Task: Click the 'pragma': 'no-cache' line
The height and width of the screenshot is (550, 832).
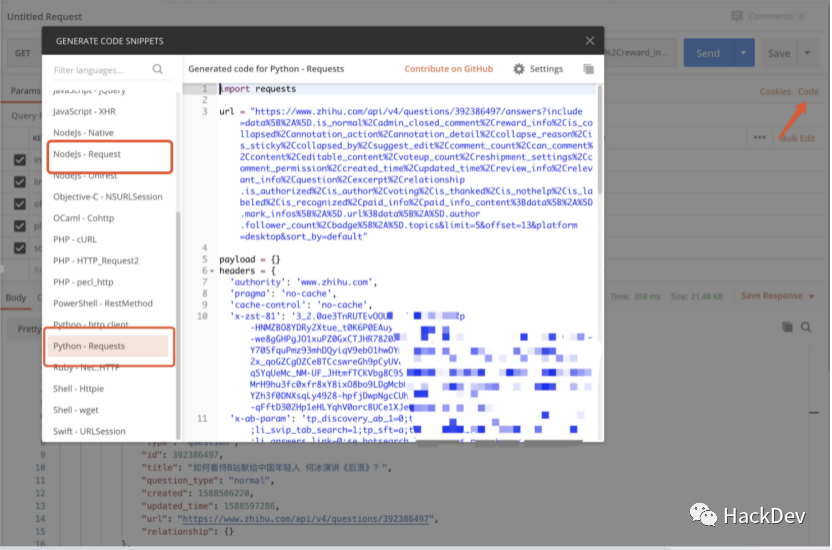Action: [x=283, y=293]
